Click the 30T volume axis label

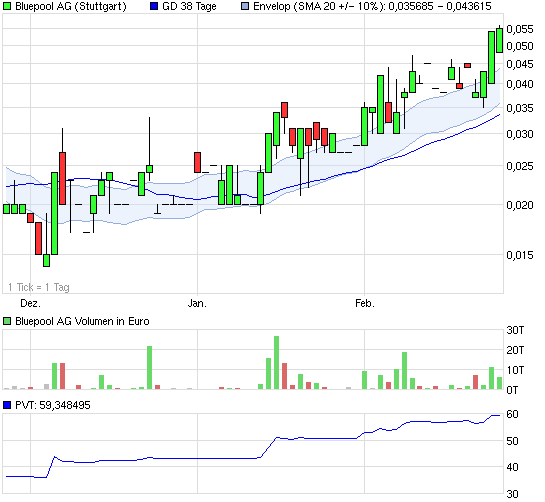click(x=515, y=330)
